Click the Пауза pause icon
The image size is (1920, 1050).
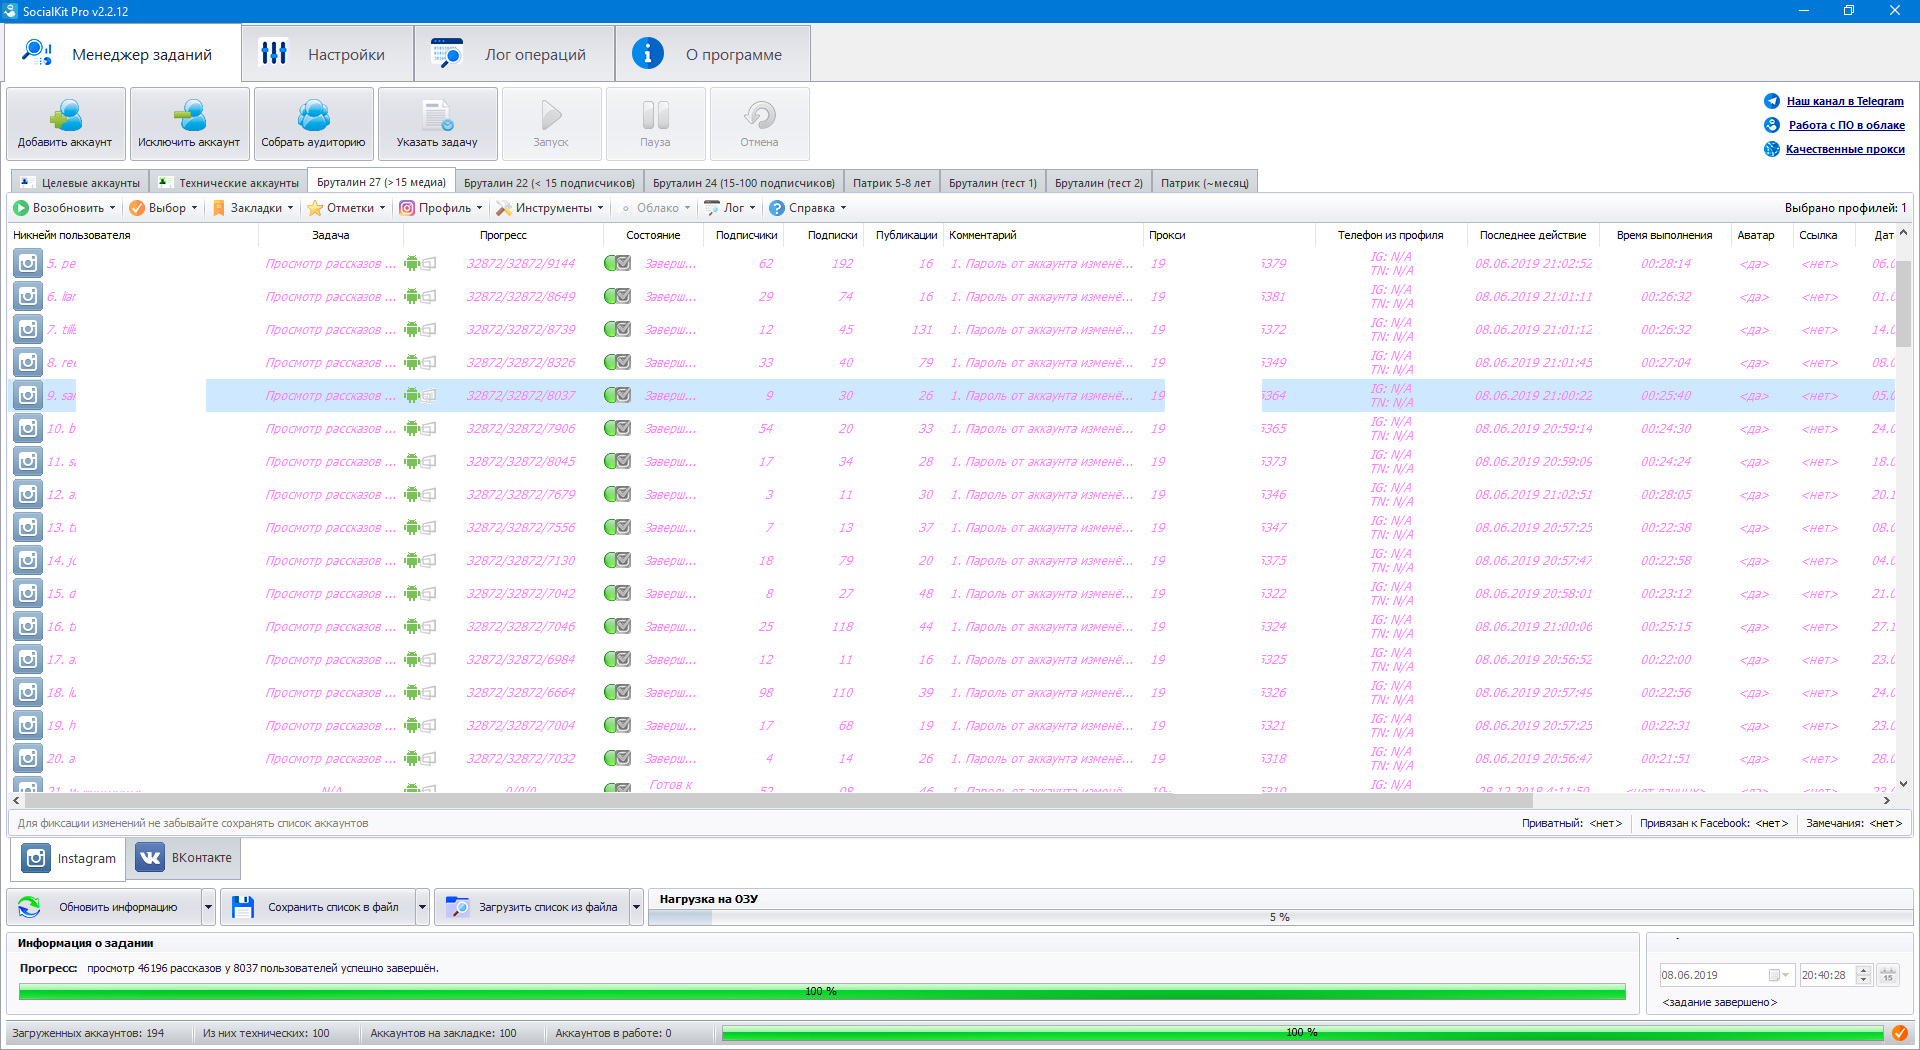click(655, 116)
